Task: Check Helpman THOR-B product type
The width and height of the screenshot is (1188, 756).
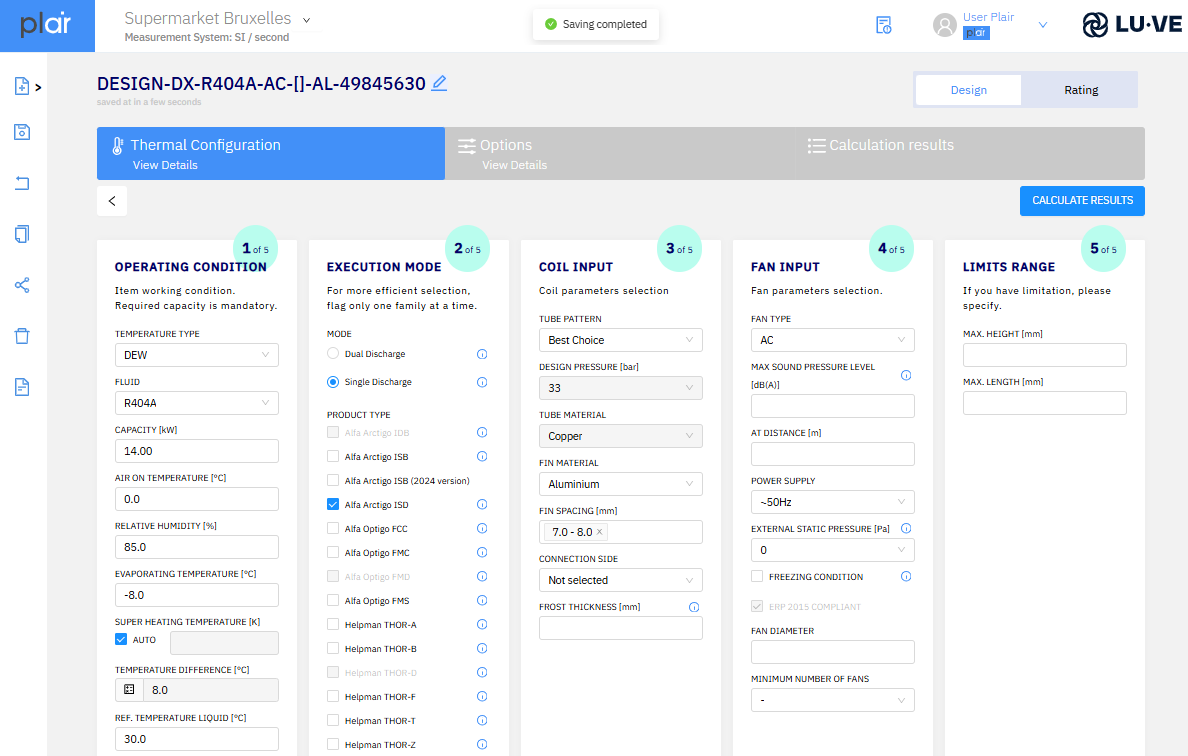Action: 333,648
